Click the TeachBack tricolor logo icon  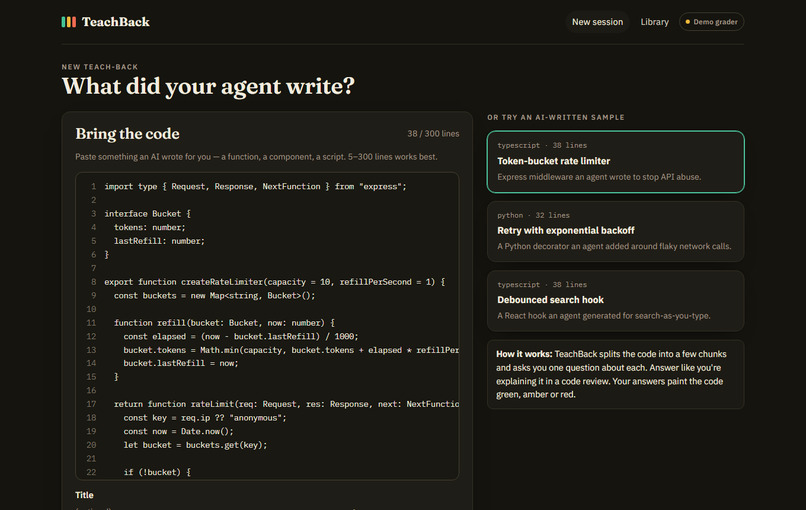point(68,22)
